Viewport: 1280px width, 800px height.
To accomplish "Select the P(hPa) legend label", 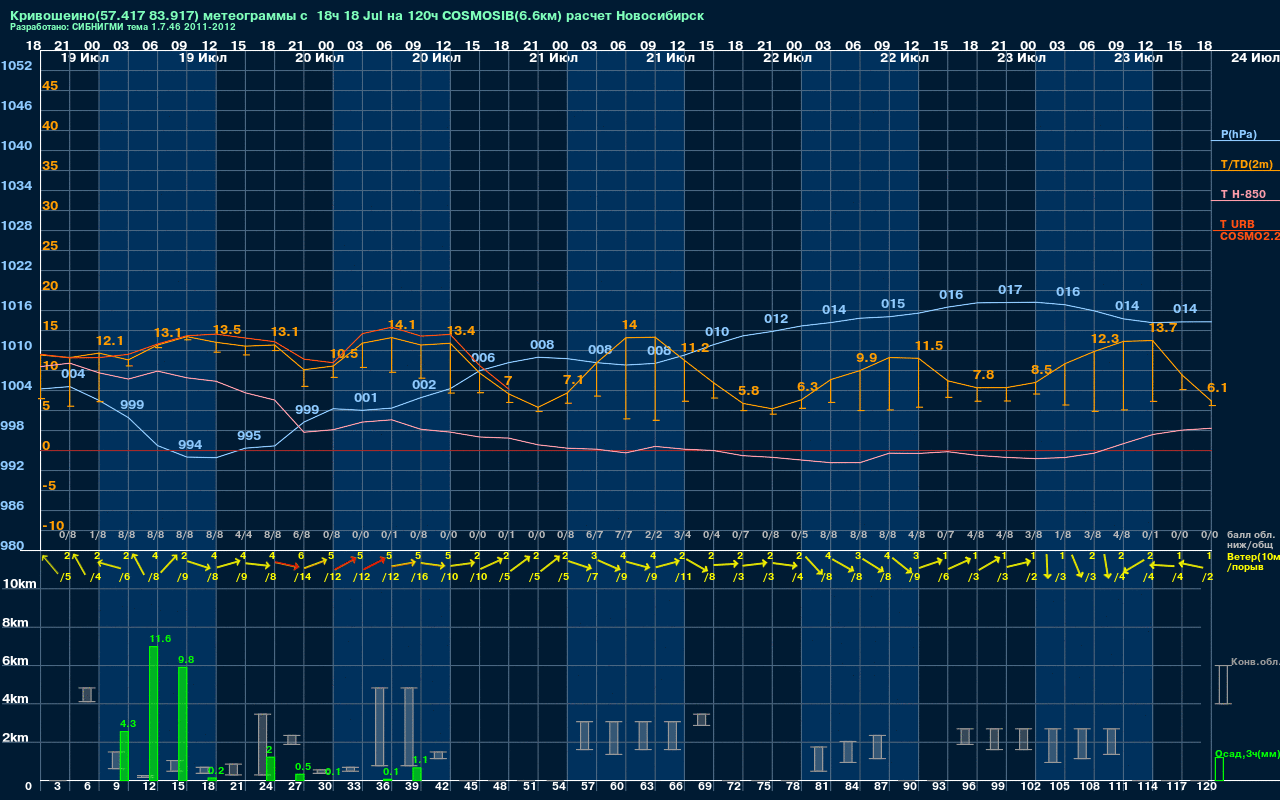I will [x=1239, y=134].
